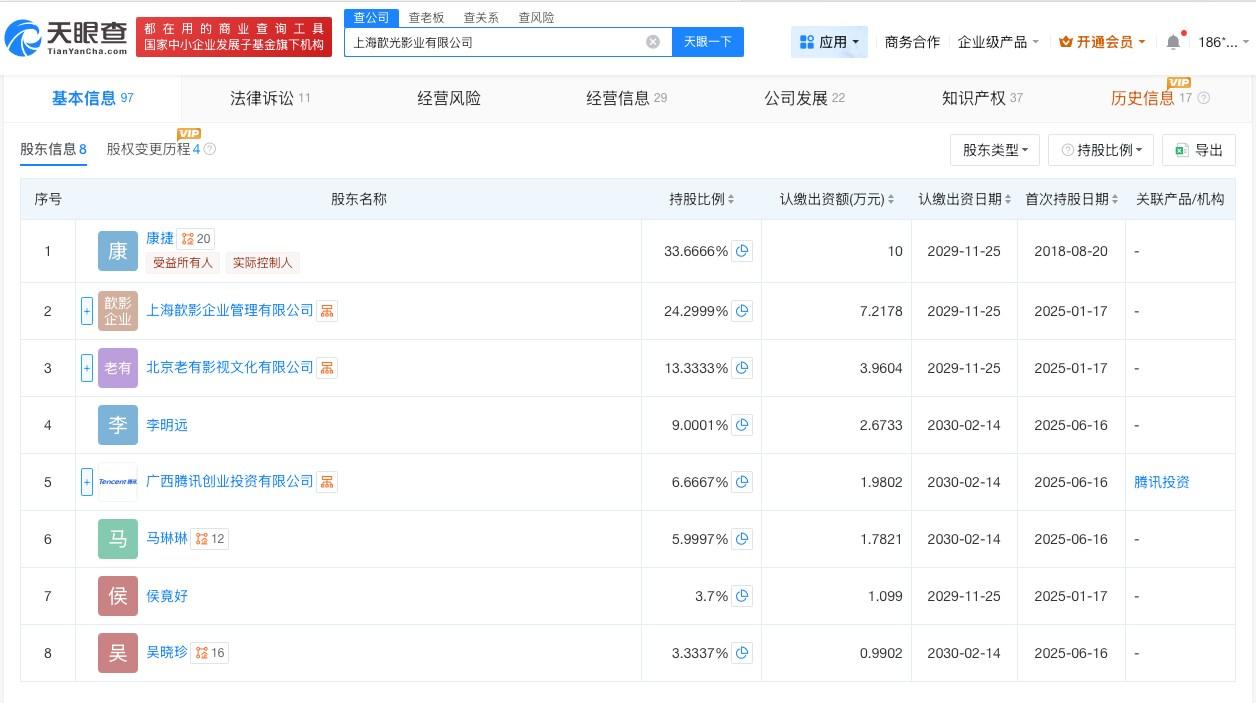Viewport: 1256px width, 703px height.
Task: Open the notification bell icon
Action: point(1173,42)
